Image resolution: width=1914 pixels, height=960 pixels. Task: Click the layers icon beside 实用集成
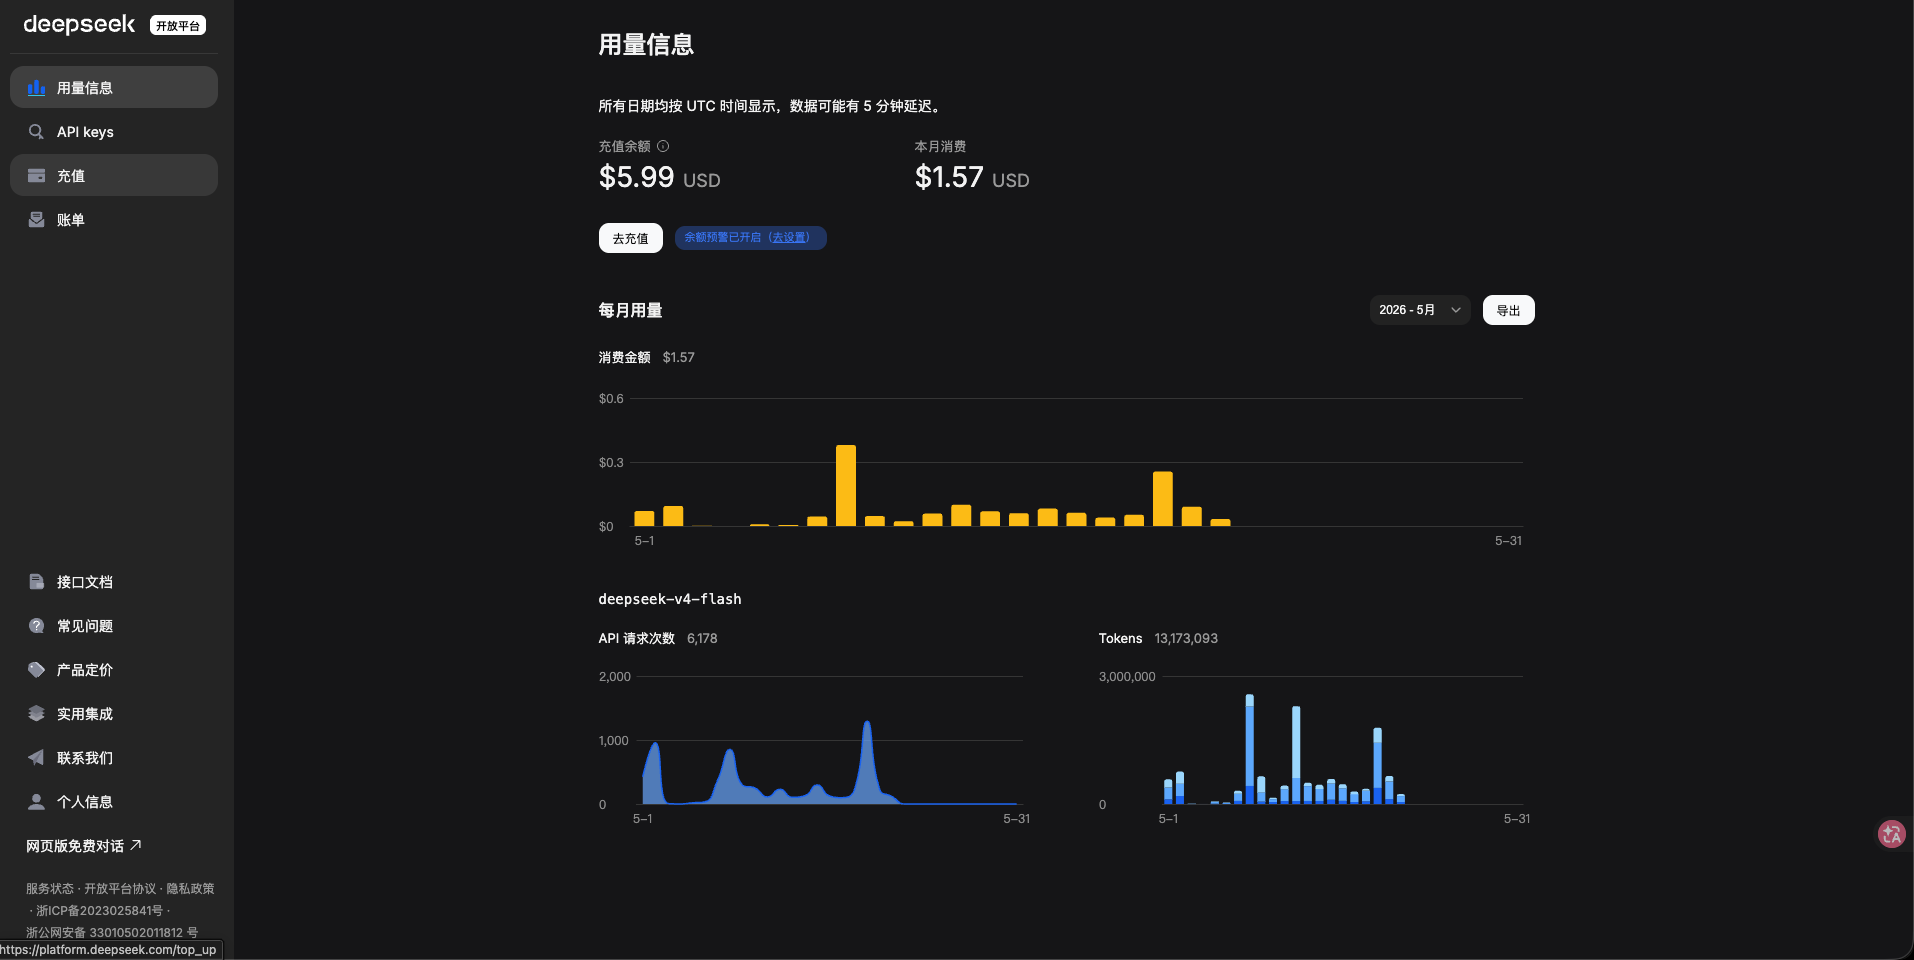[36, 714]
